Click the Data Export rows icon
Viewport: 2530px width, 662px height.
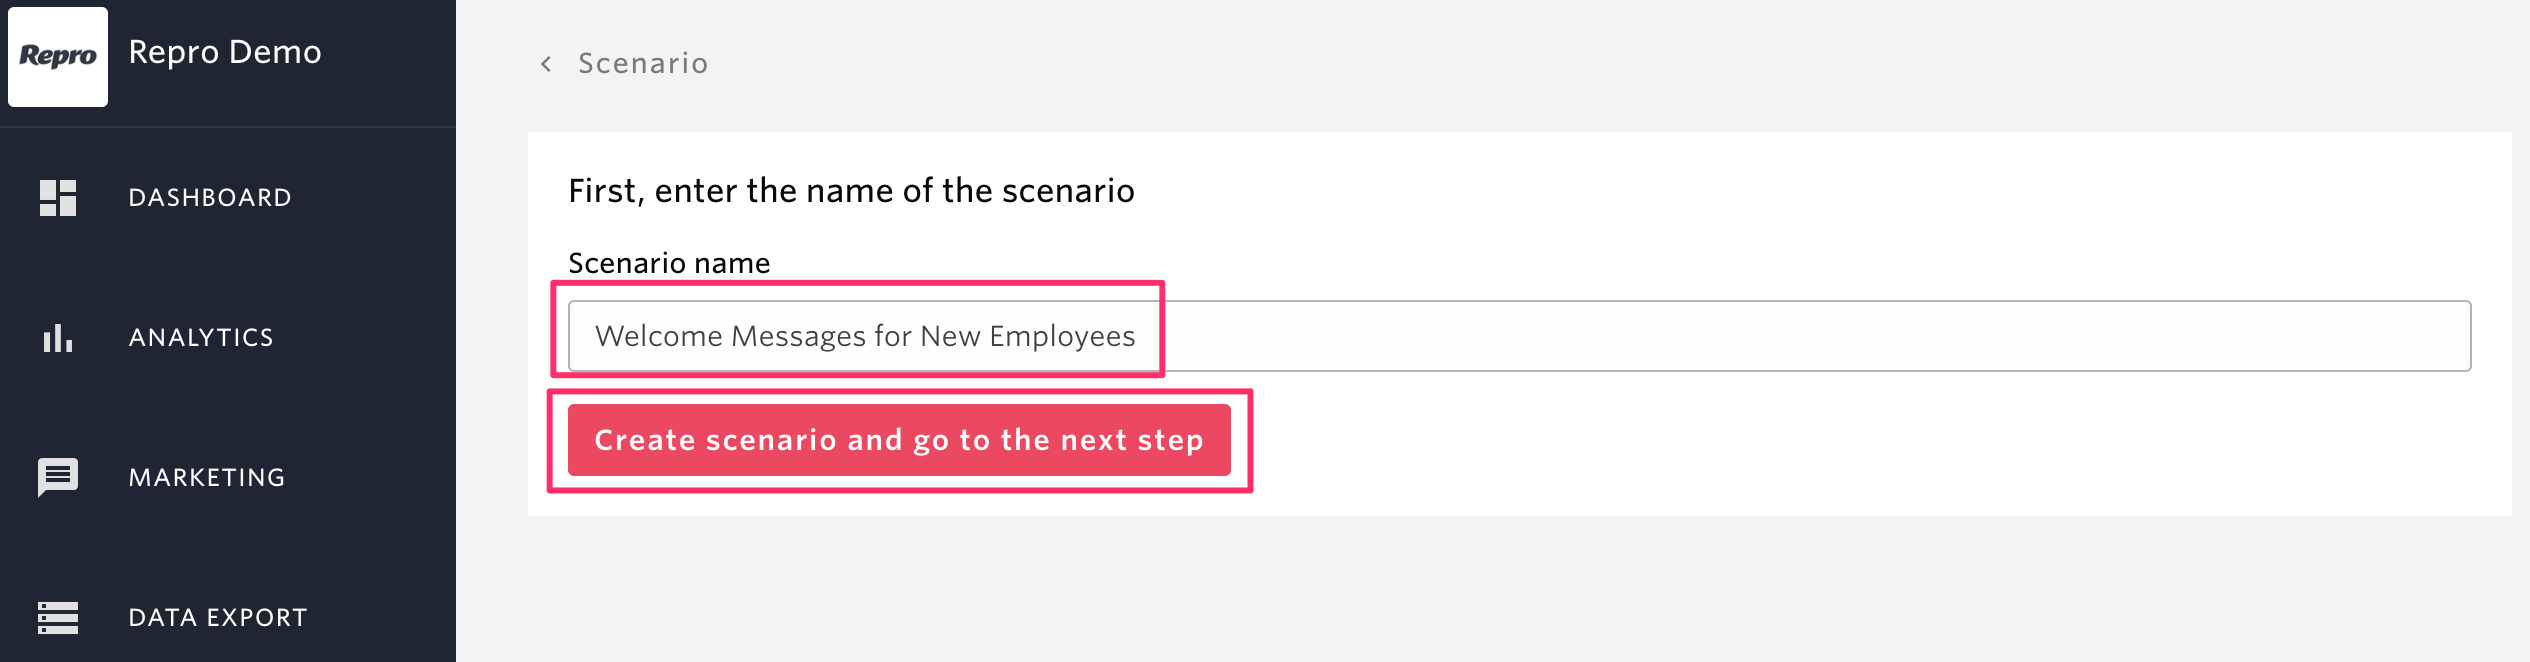pos(58,618)
